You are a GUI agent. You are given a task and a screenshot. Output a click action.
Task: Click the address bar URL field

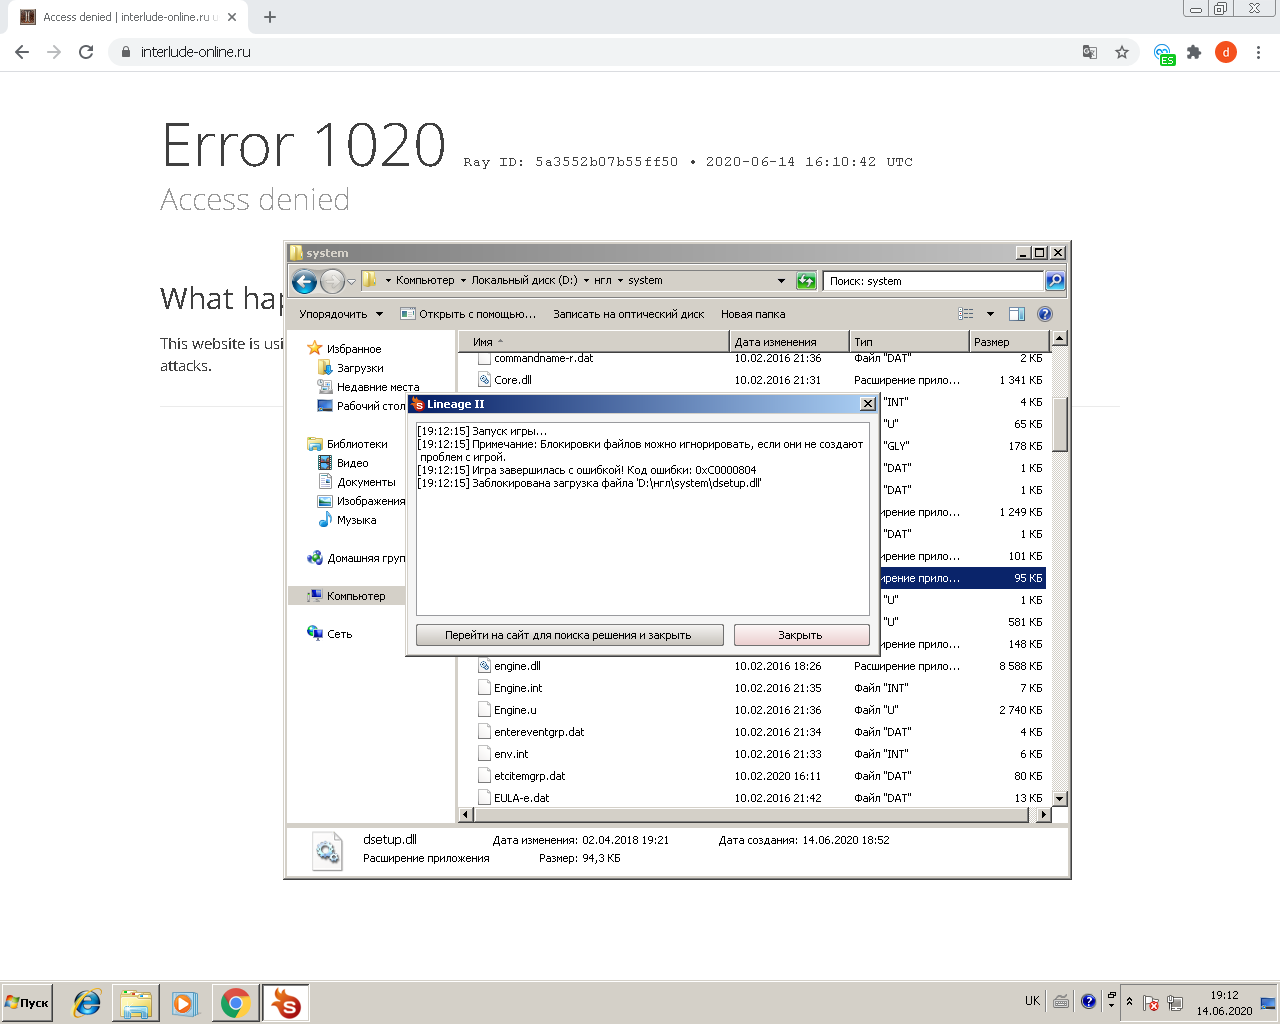(x=600, y=52)
